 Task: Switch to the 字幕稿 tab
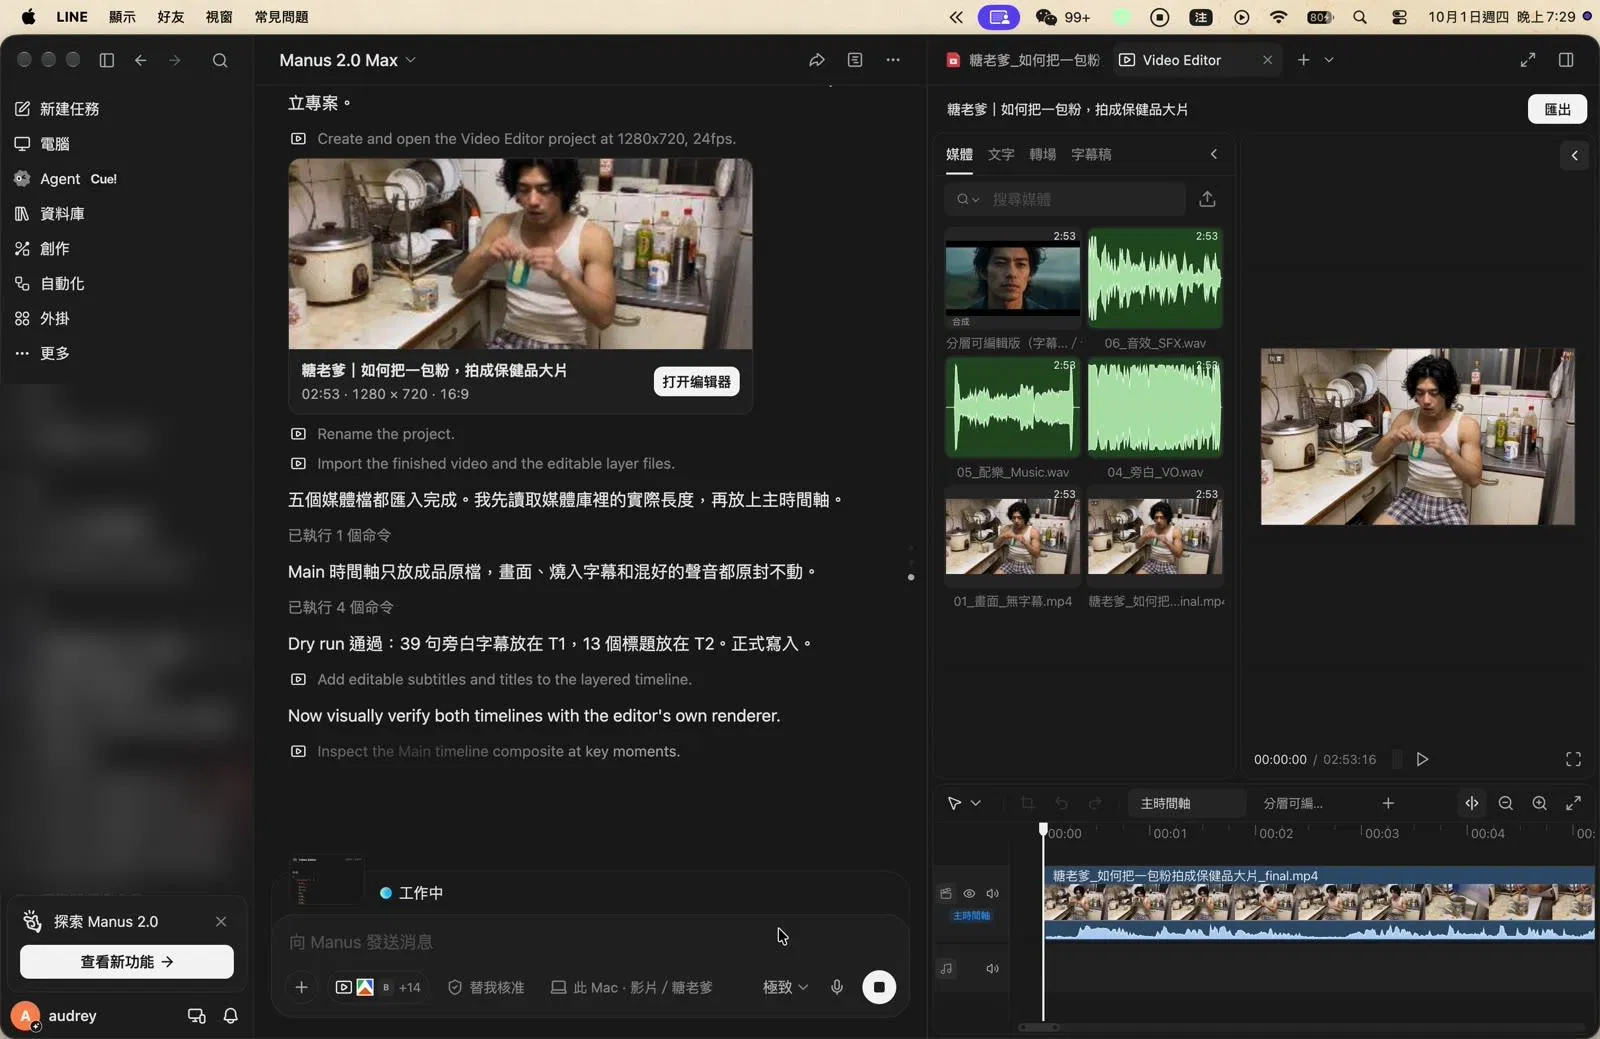pyautogui.click(x=1091, y=154)
